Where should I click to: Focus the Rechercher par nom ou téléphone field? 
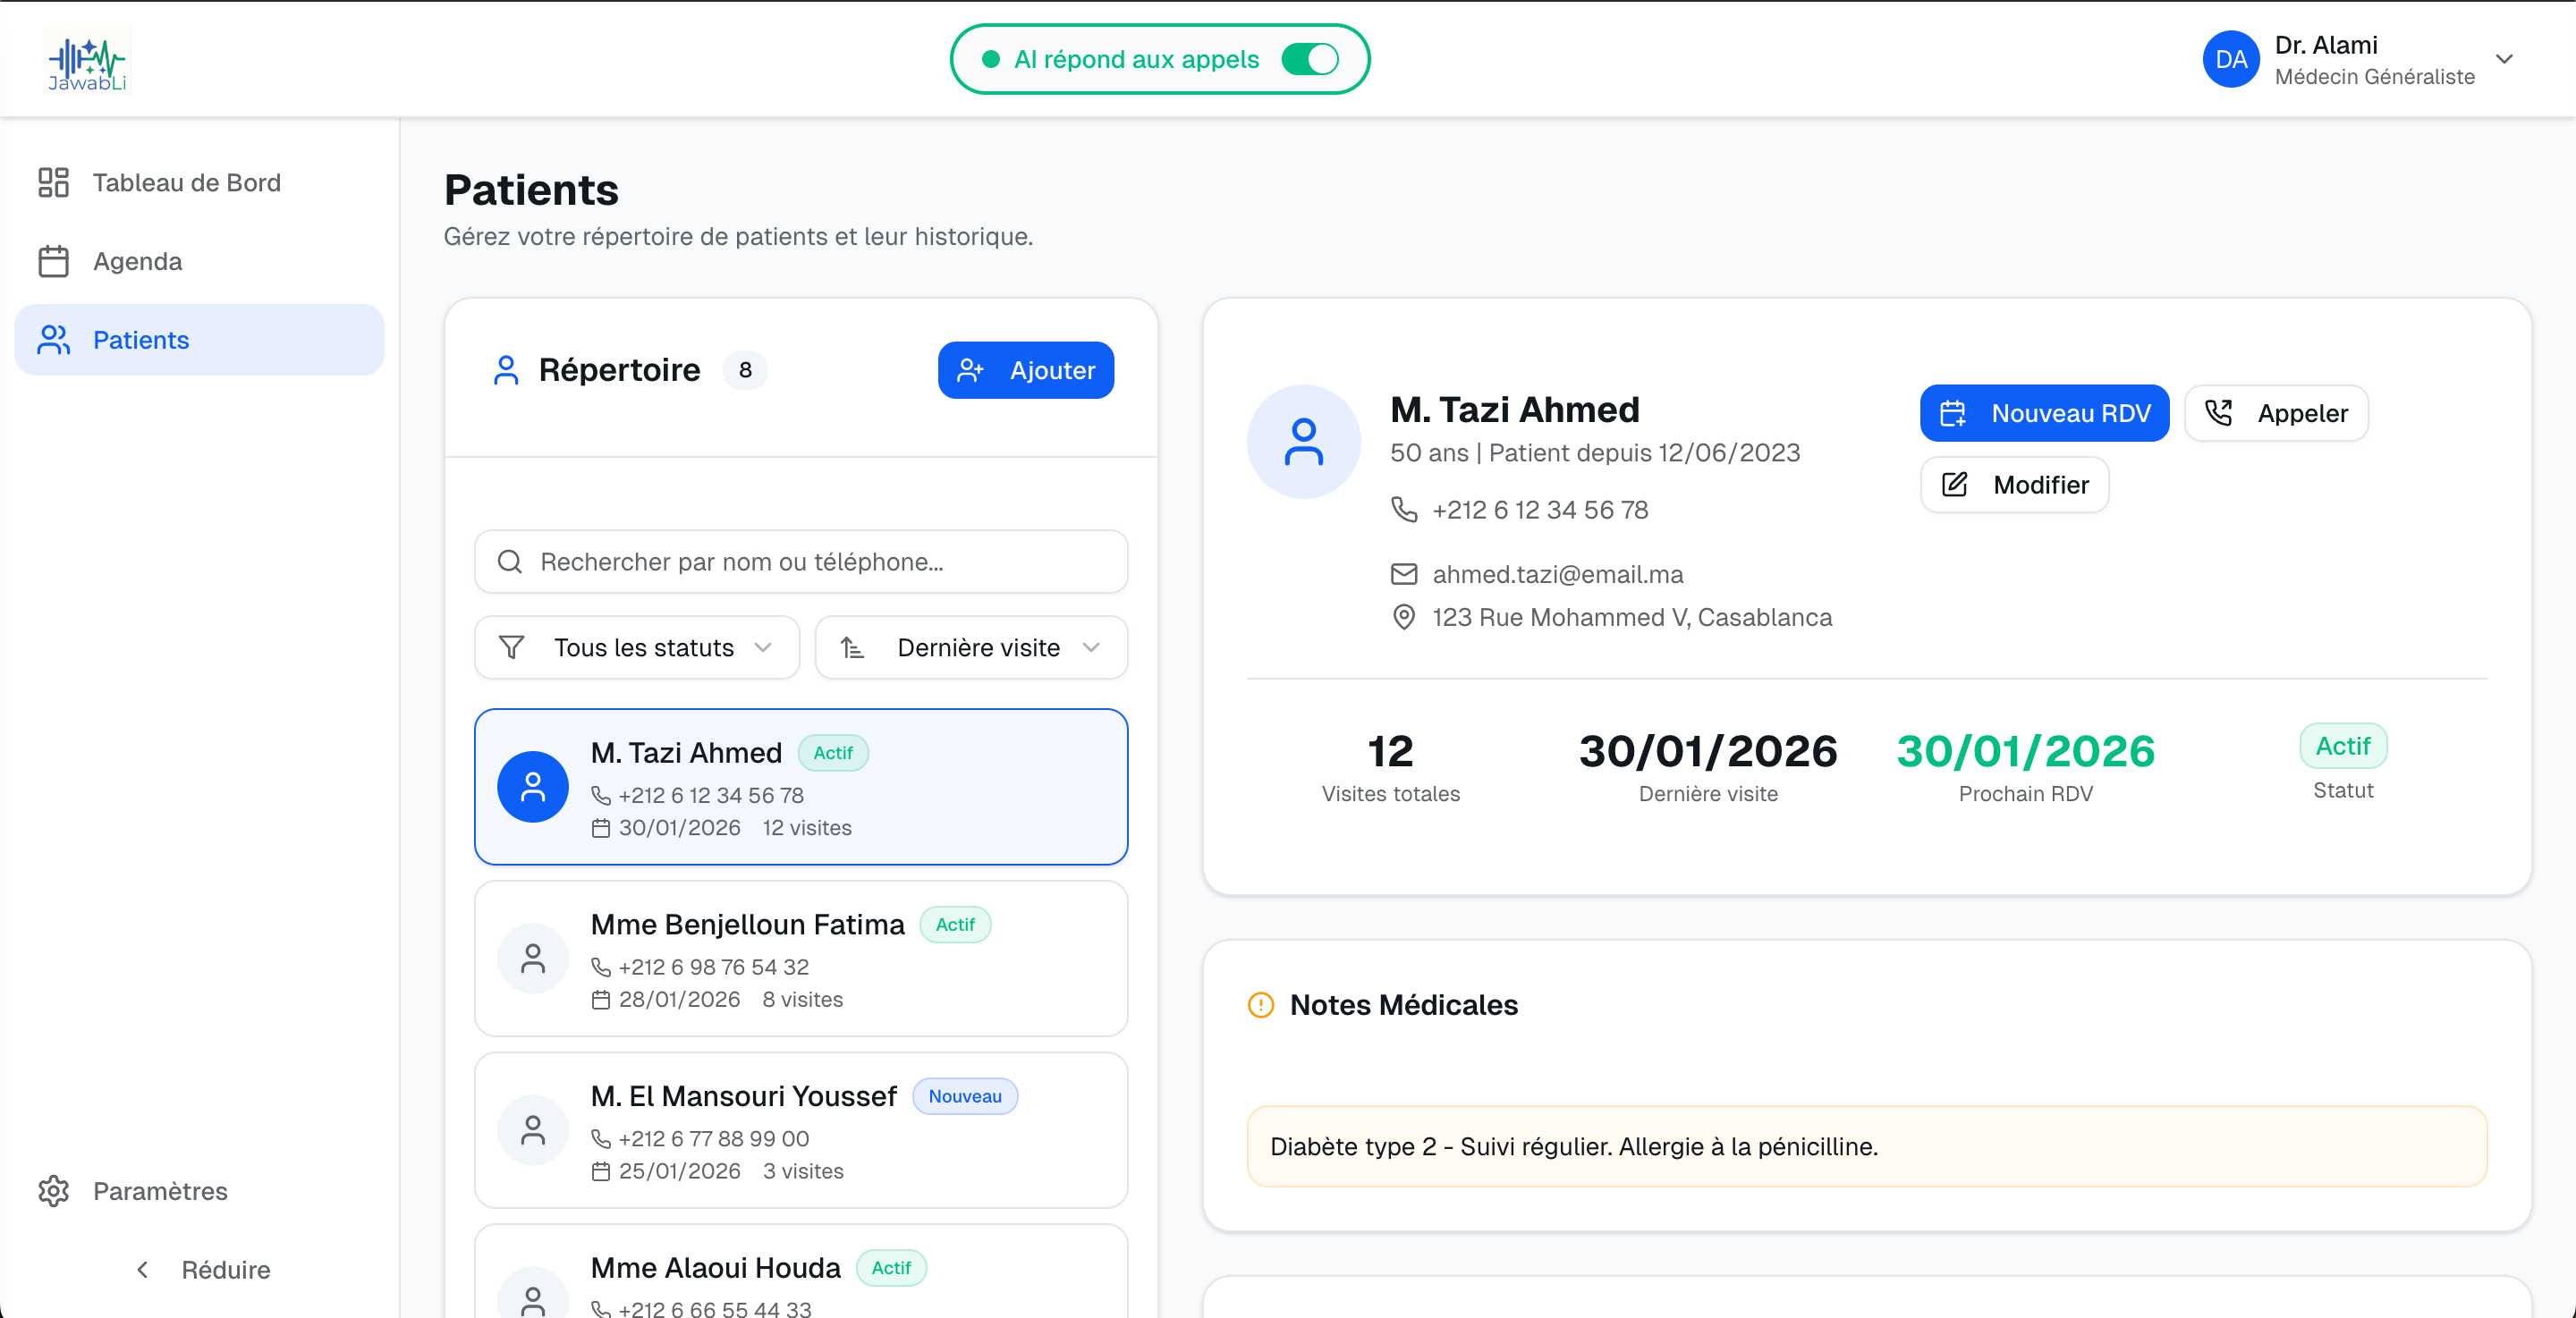801,562
